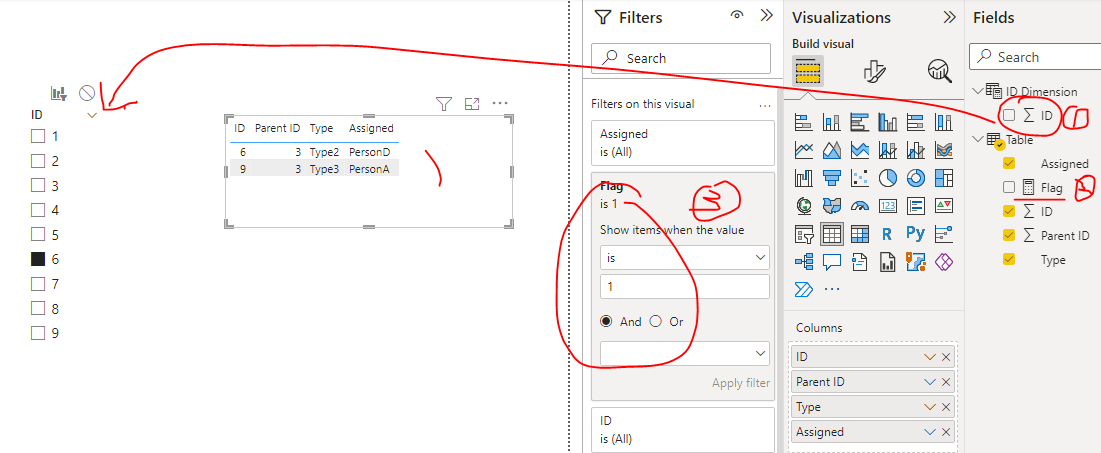The image size is (1101, 453).
Task: Select the Stacked column chart visual
Action: [832, 123]
